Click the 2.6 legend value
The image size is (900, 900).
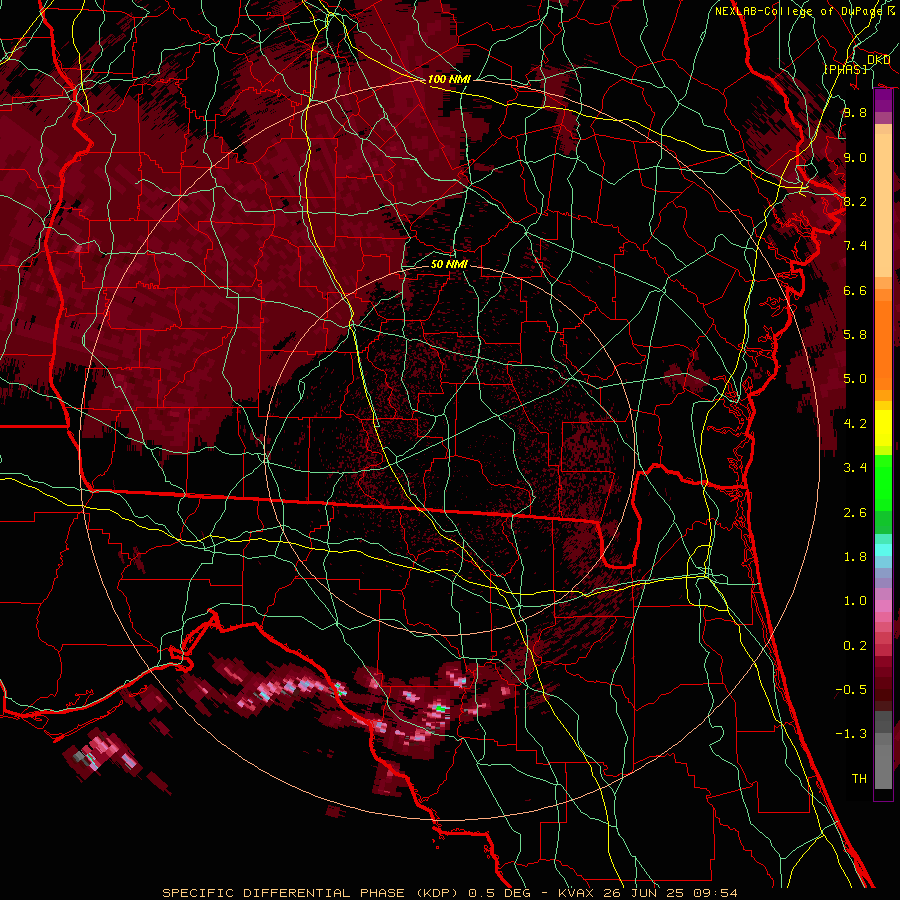855,513
